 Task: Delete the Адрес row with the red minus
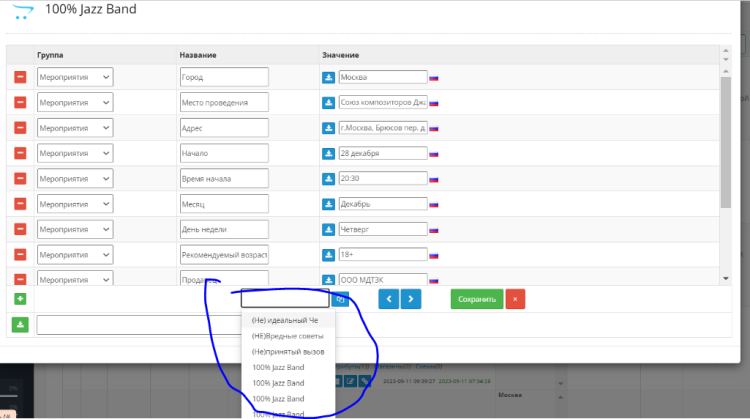[20, 128]
